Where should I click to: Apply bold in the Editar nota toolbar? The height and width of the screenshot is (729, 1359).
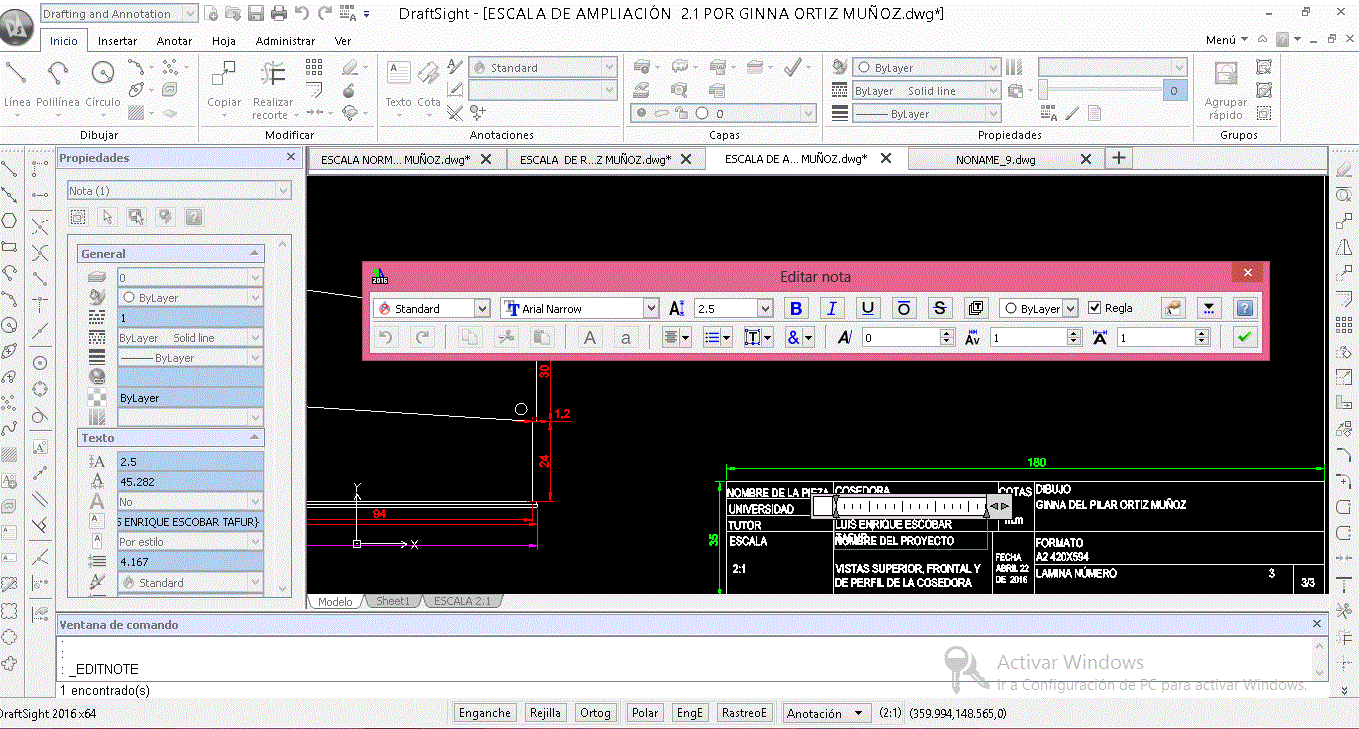point(795,309)
